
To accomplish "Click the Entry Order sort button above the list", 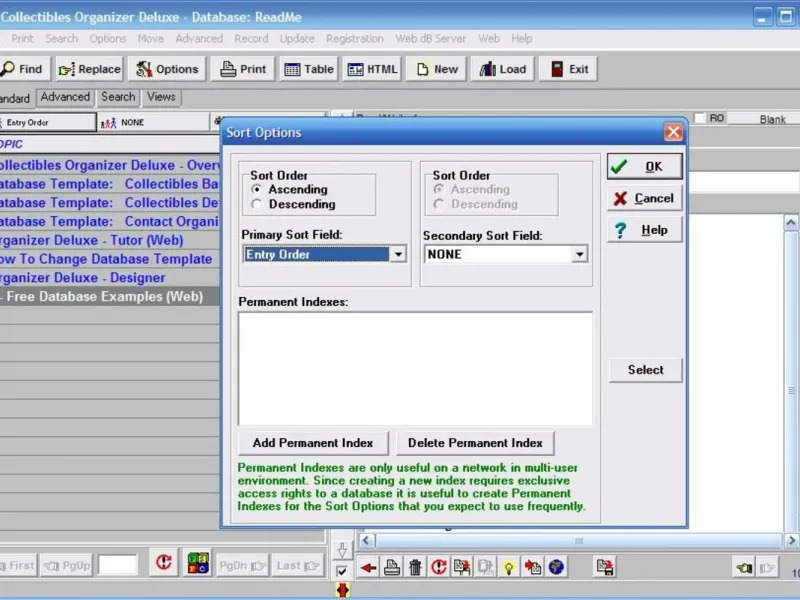I will pyautogui.click(x=47, y=122).
